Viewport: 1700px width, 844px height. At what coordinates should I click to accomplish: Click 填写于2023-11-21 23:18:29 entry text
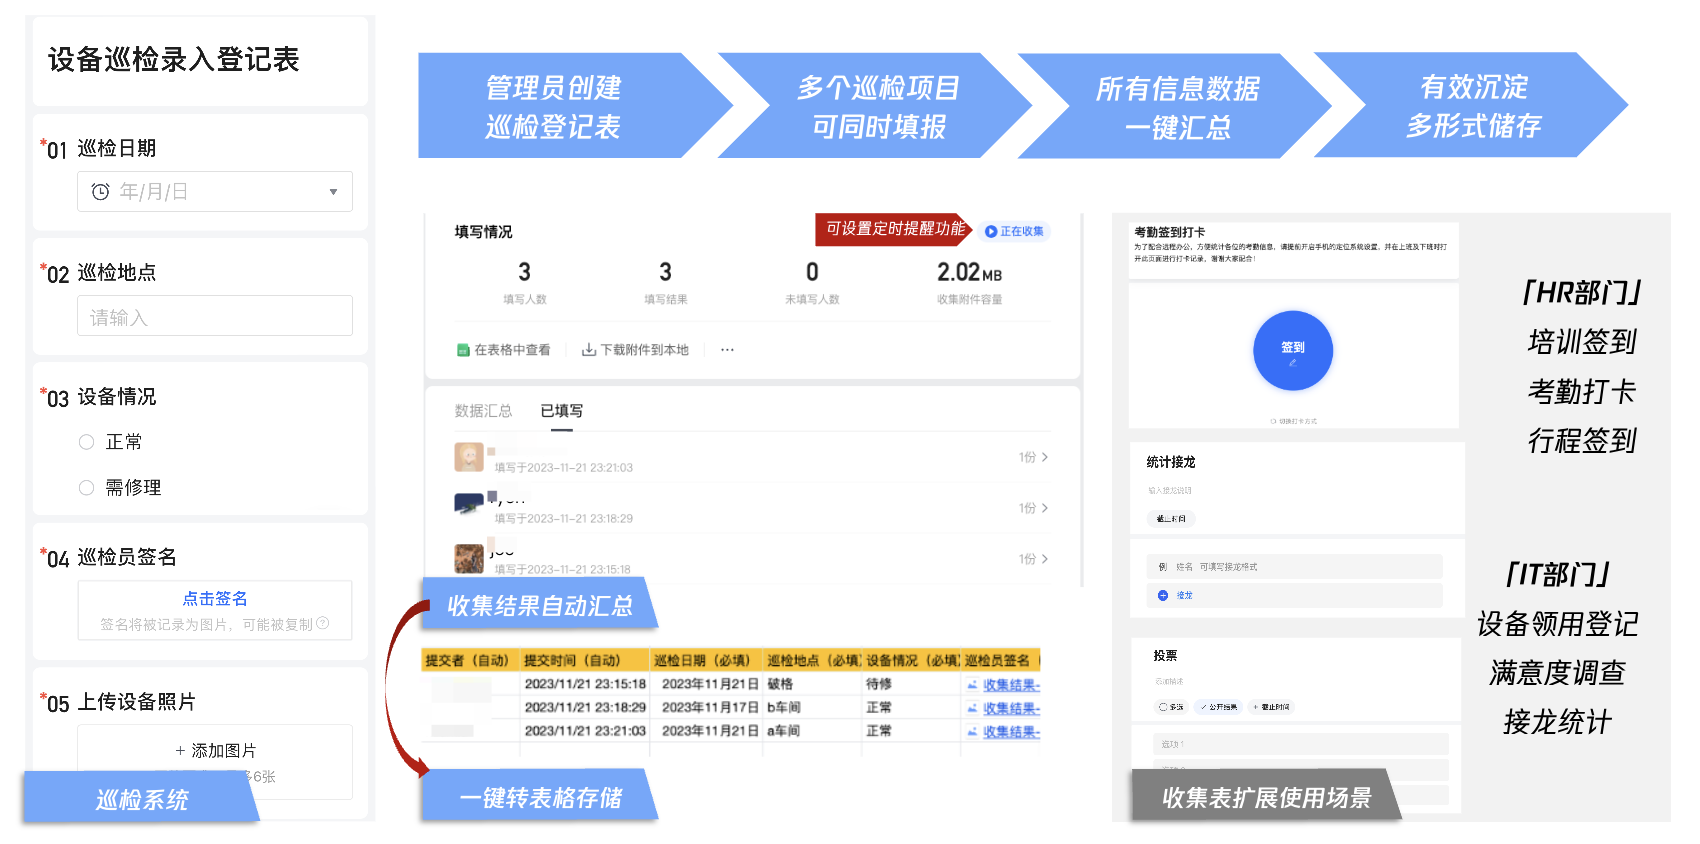click(x=564, y=519)
